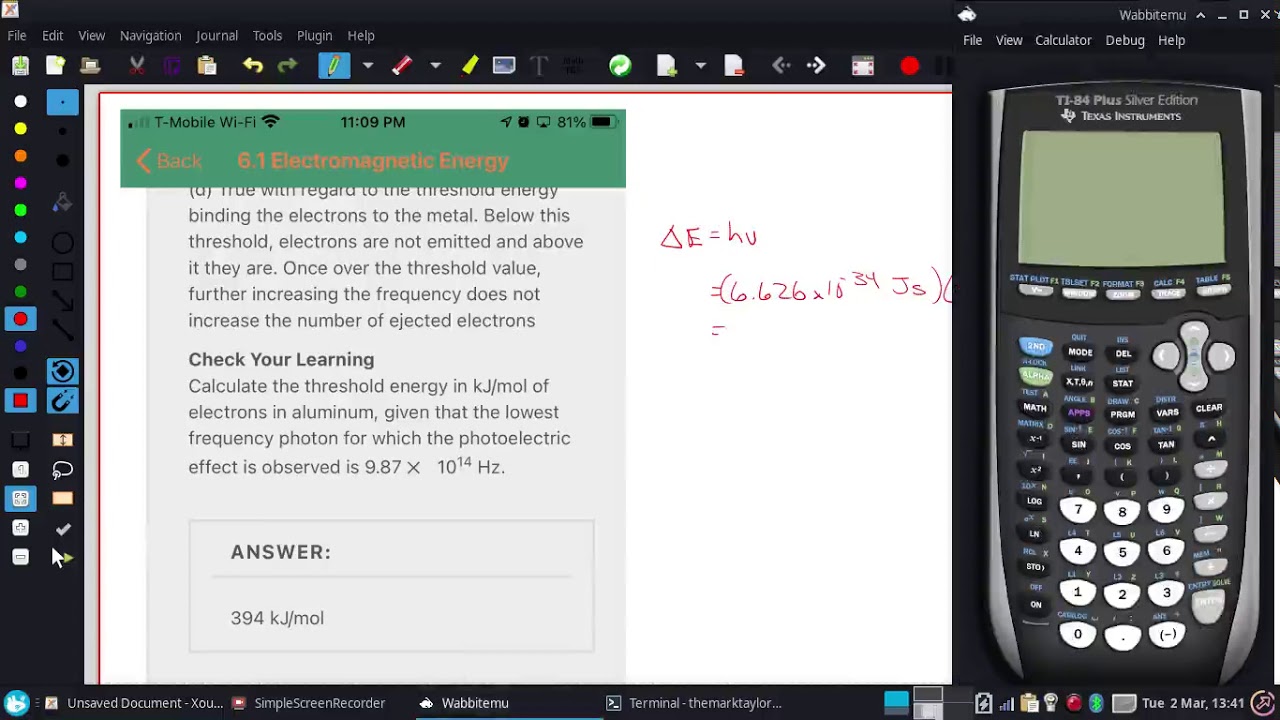Screen dimensions: 1280x720
Task: Open the Pen tool options dropdown arrow
Action: pos(368,66)
